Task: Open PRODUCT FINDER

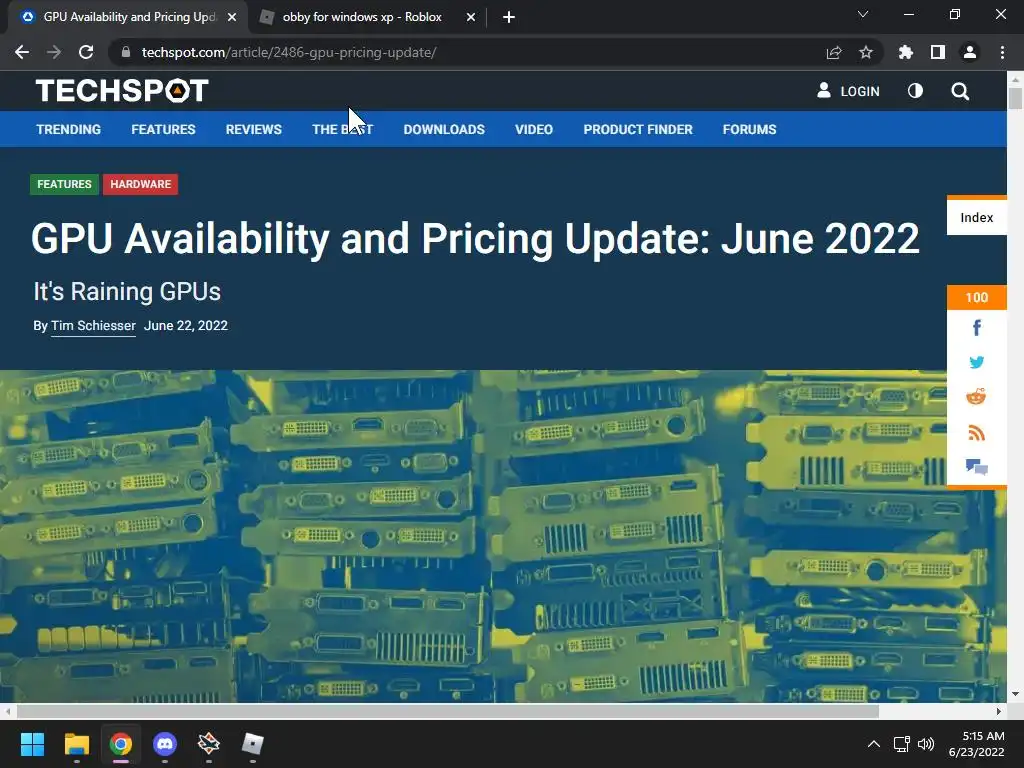Action: tap(638, 129)
